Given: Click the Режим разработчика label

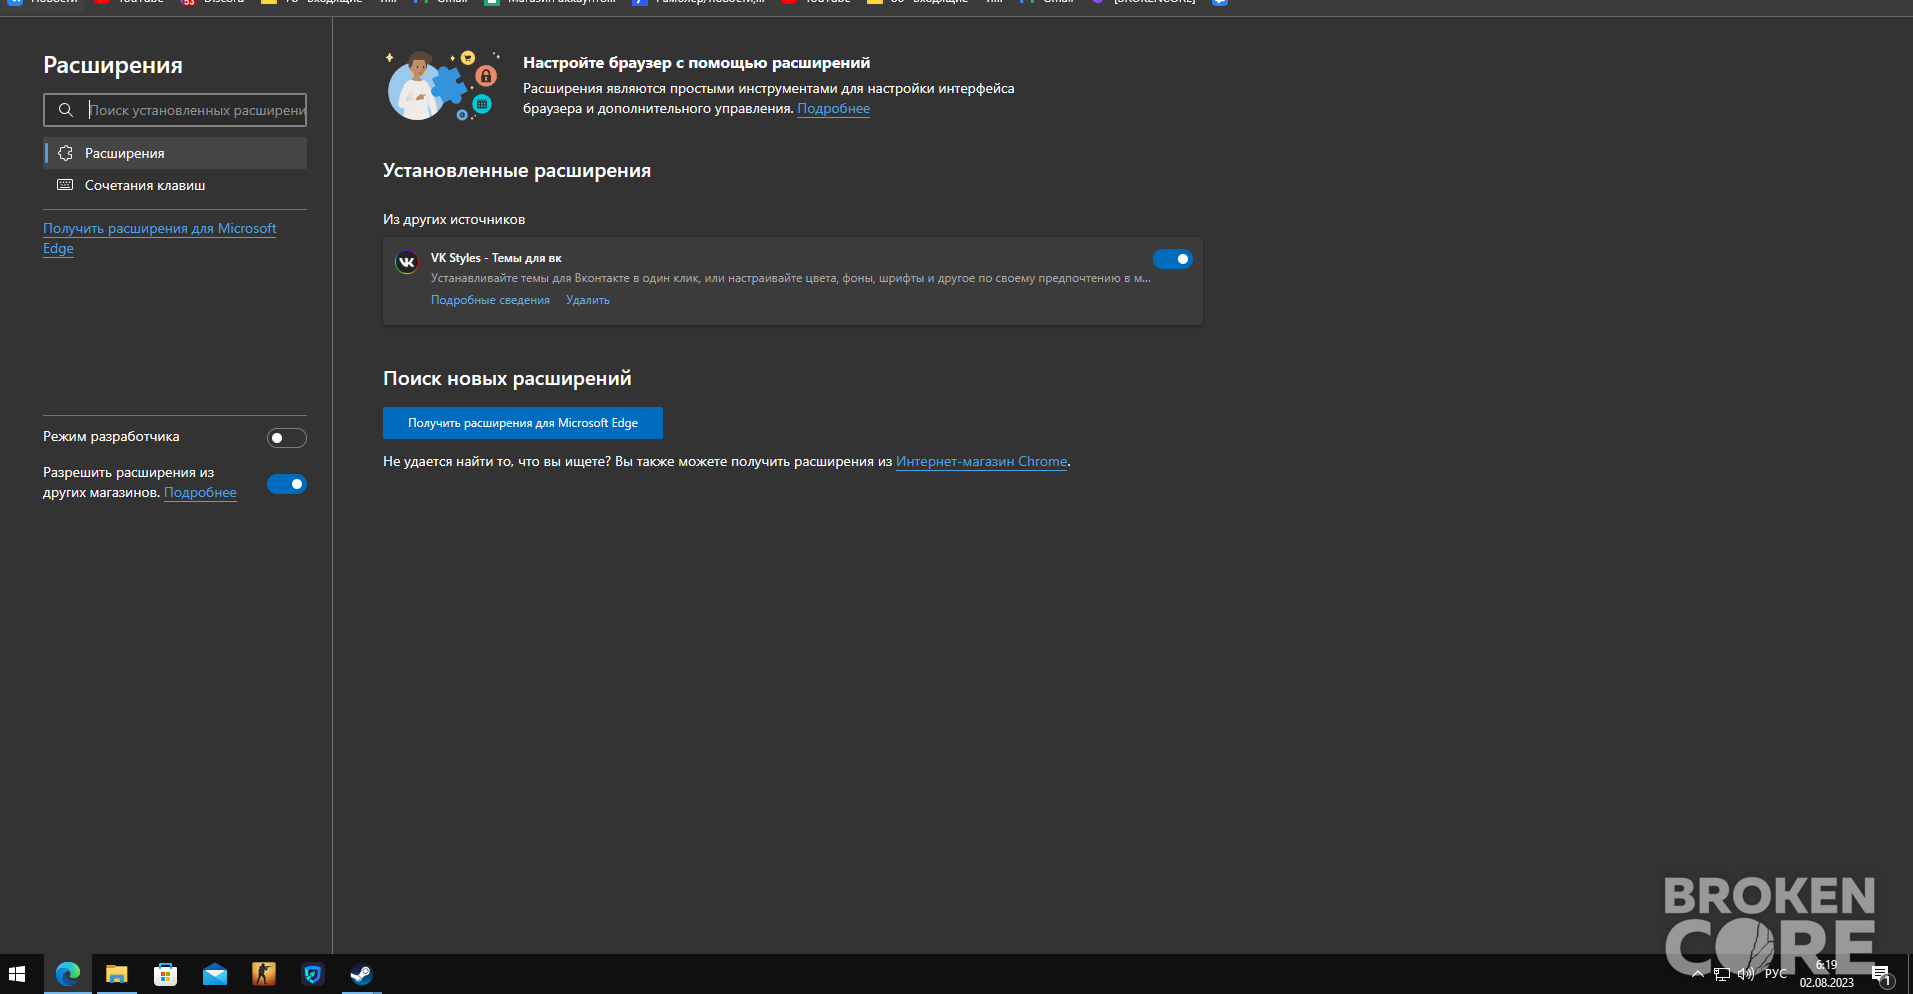Looking at the screenshot, I should (111, 437).
